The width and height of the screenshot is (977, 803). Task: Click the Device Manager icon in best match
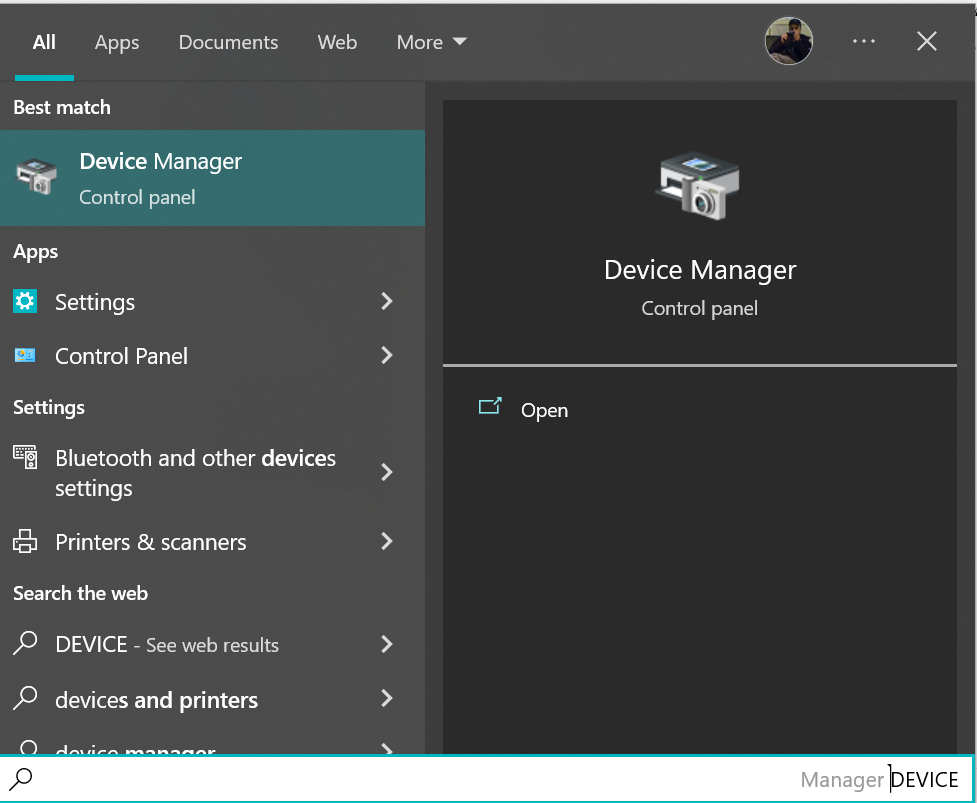tap(36, 177)
